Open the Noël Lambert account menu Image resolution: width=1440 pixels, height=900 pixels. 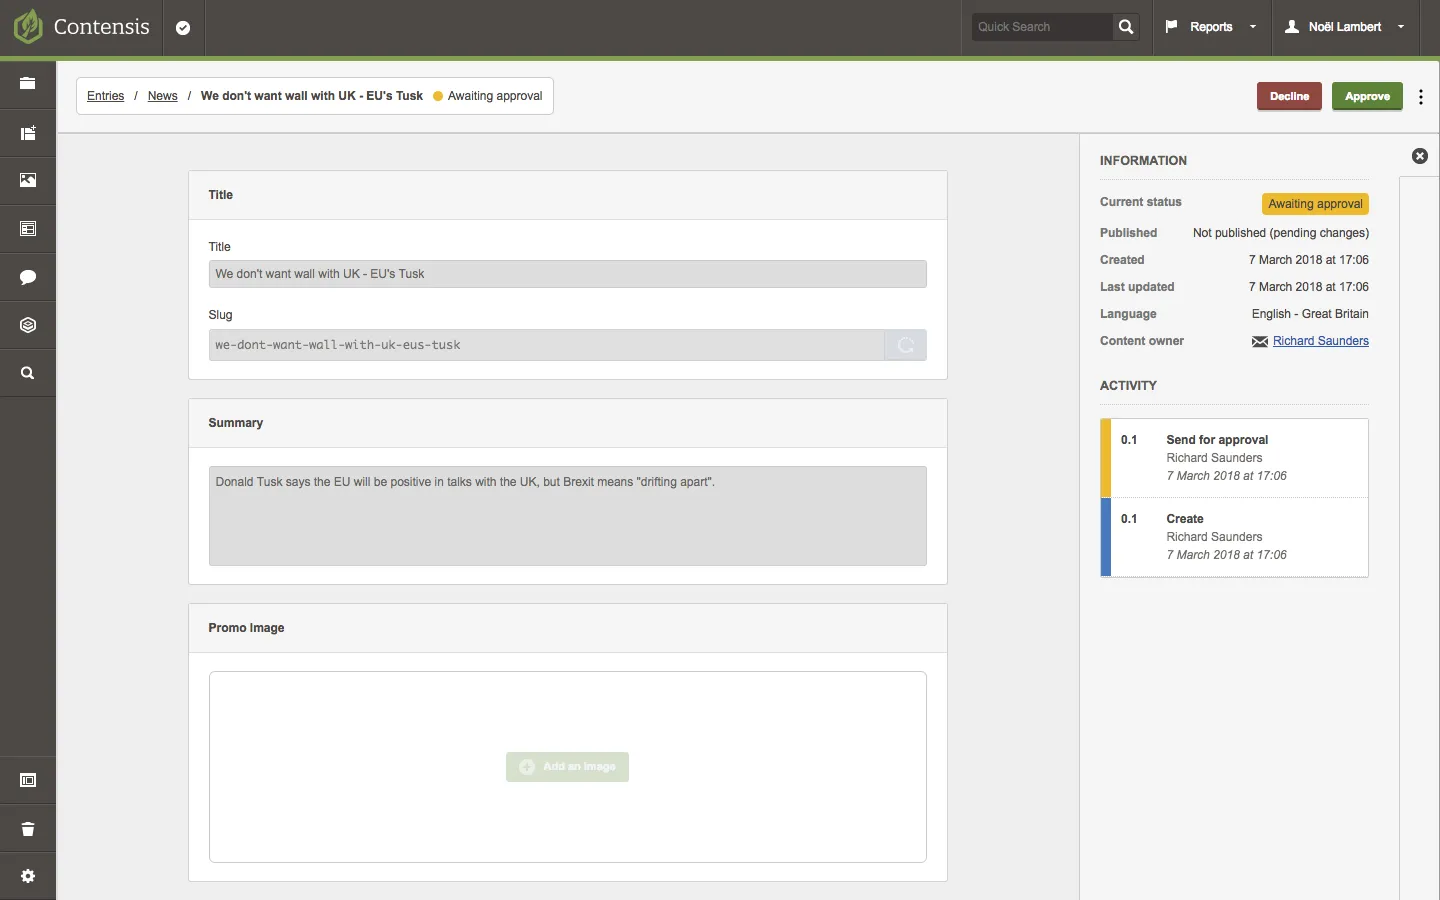(1345, 27)
